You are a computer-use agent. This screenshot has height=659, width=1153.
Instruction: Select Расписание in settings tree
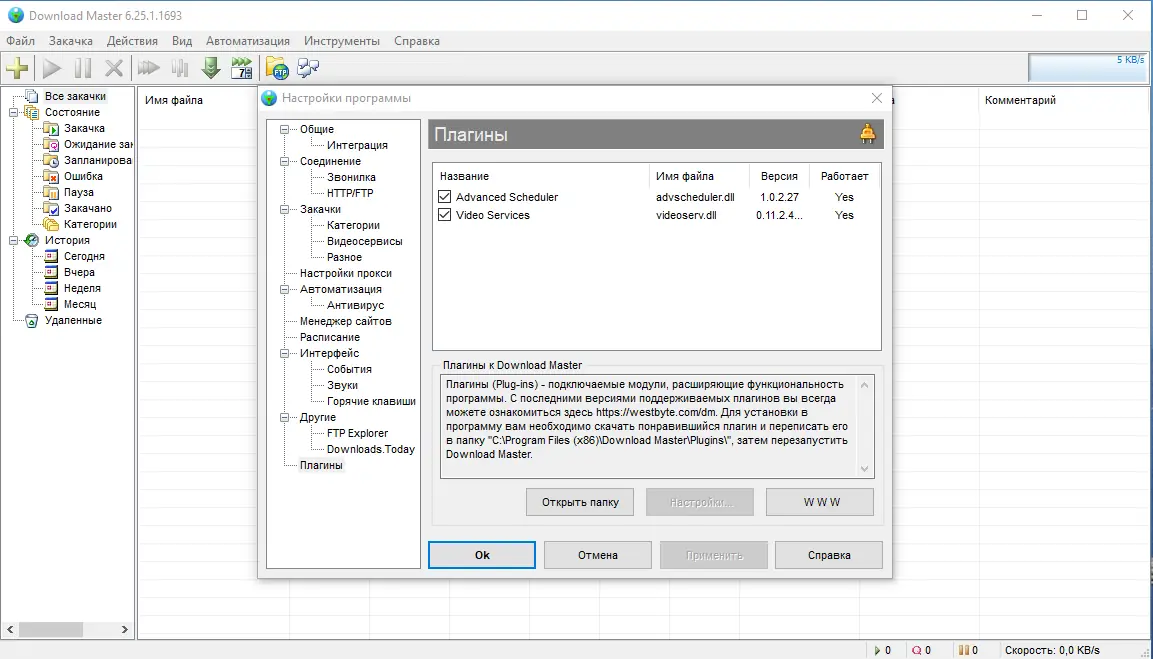tap(329, 338)
